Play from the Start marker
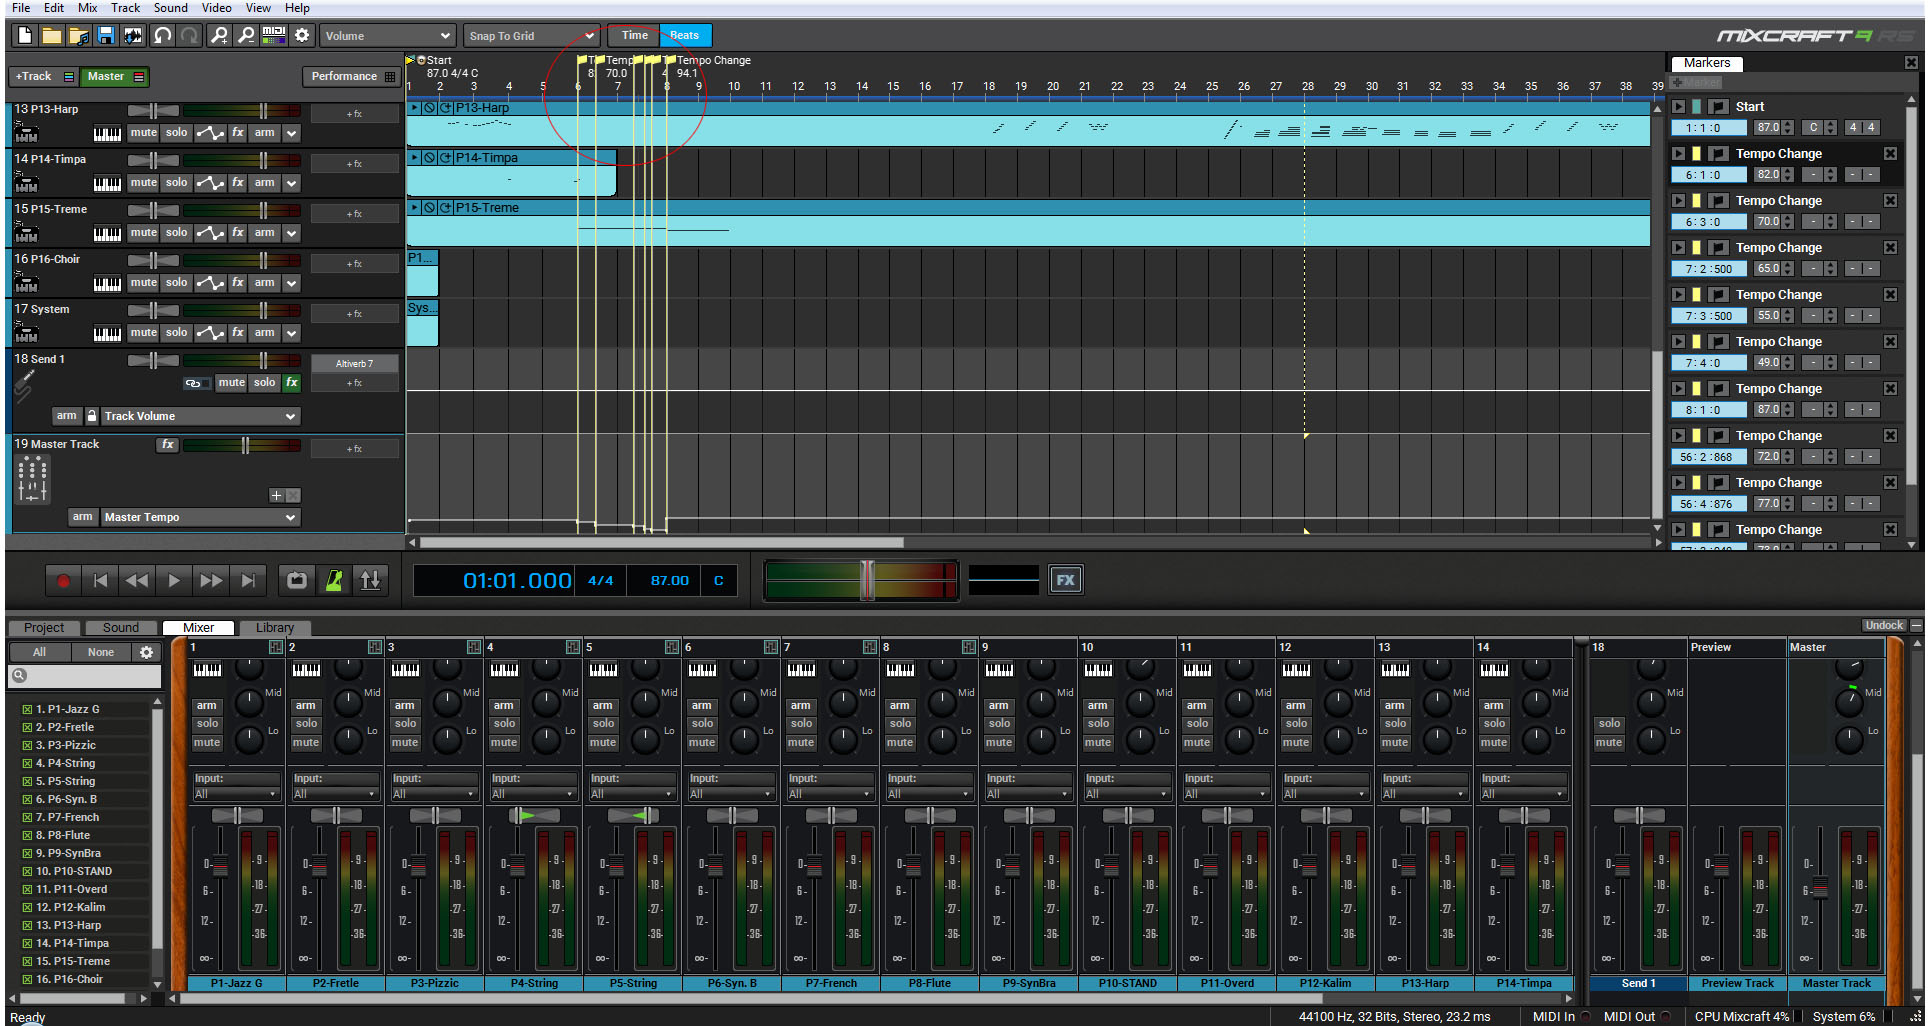1930x1026 pixels. coord(1679,107)
